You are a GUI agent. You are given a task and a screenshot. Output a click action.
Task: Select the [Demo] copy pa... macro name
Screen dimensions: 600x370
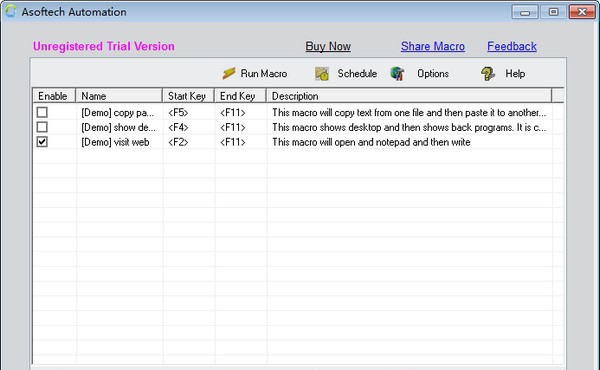point(117,112)
